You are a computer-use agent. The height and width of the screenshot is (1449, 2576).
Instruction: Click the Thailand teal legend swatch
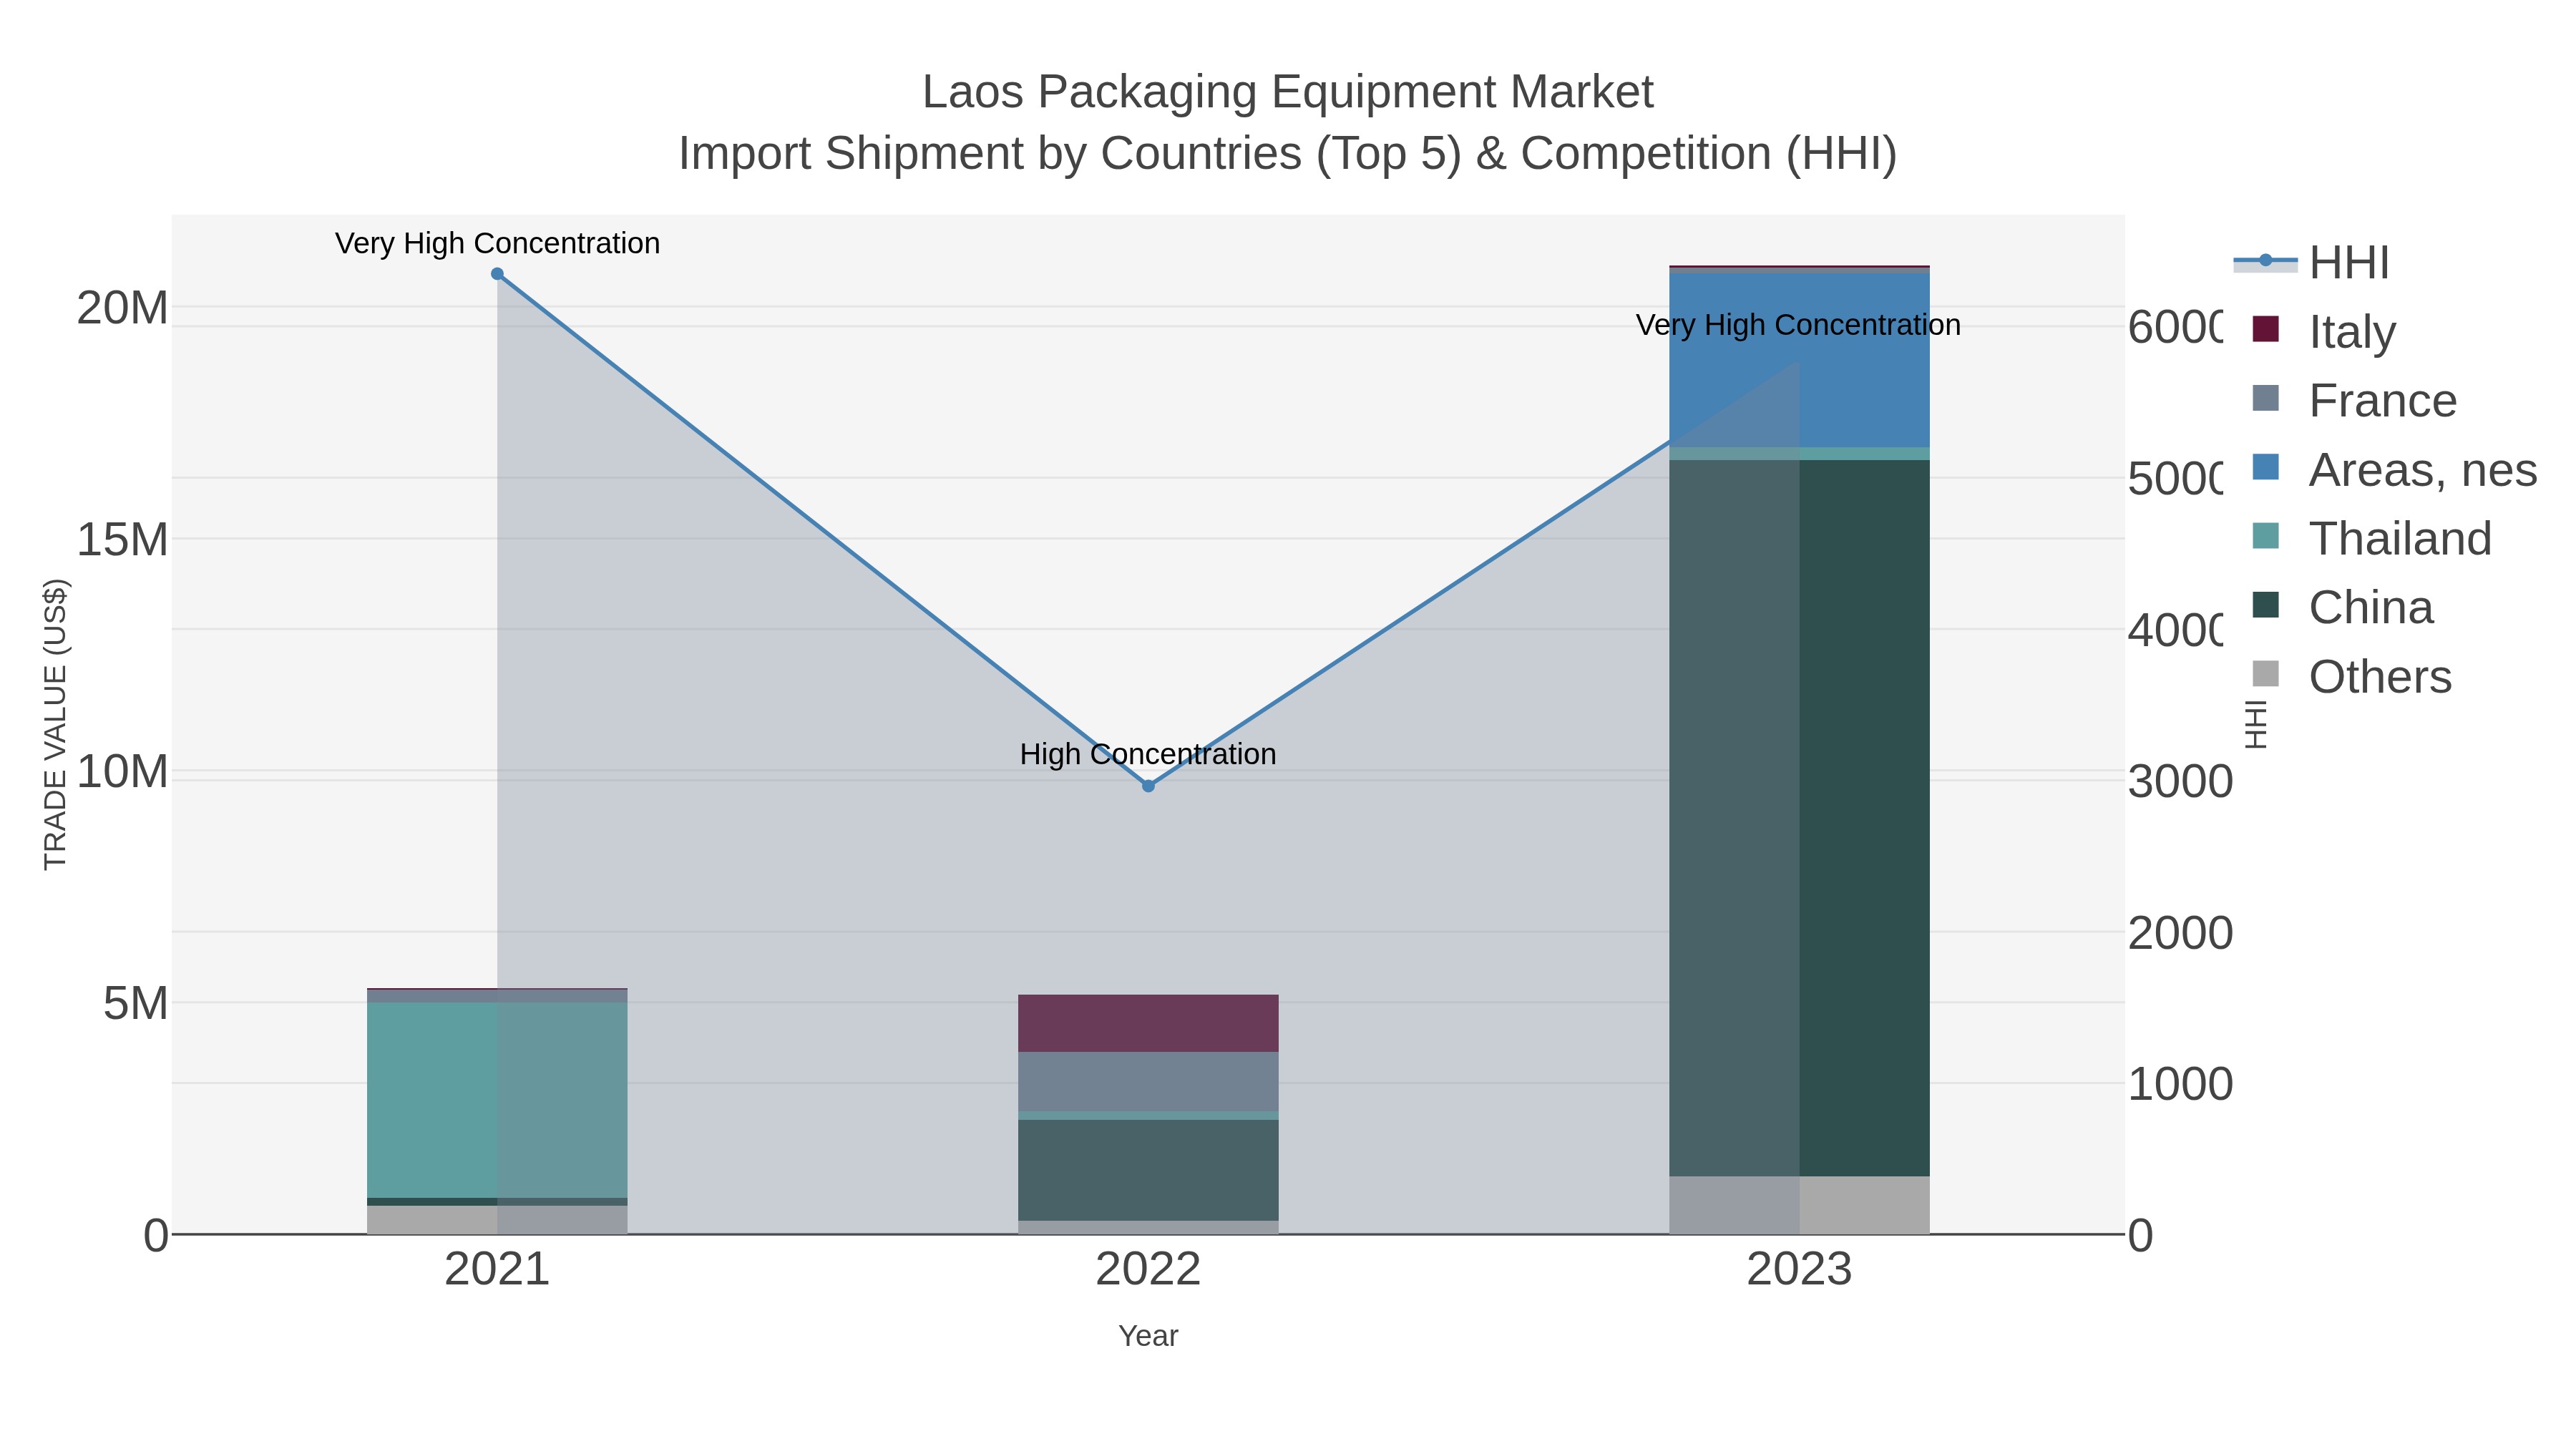2266,536
